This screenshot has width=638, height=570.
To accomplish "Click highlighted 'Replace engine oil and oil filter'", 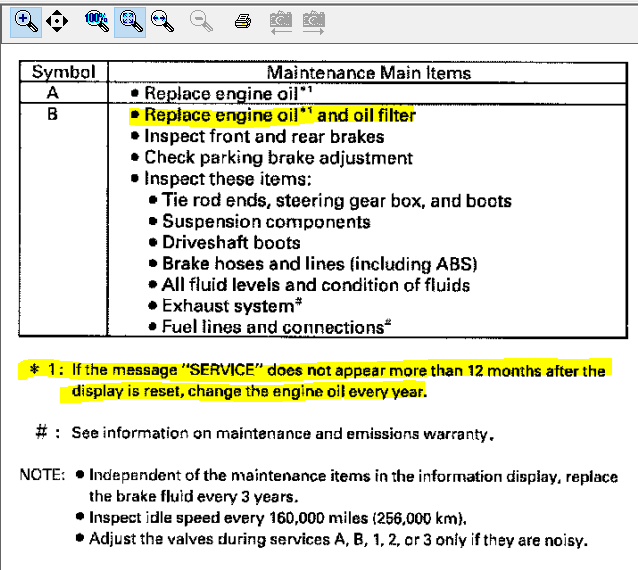I will (273, 116).
